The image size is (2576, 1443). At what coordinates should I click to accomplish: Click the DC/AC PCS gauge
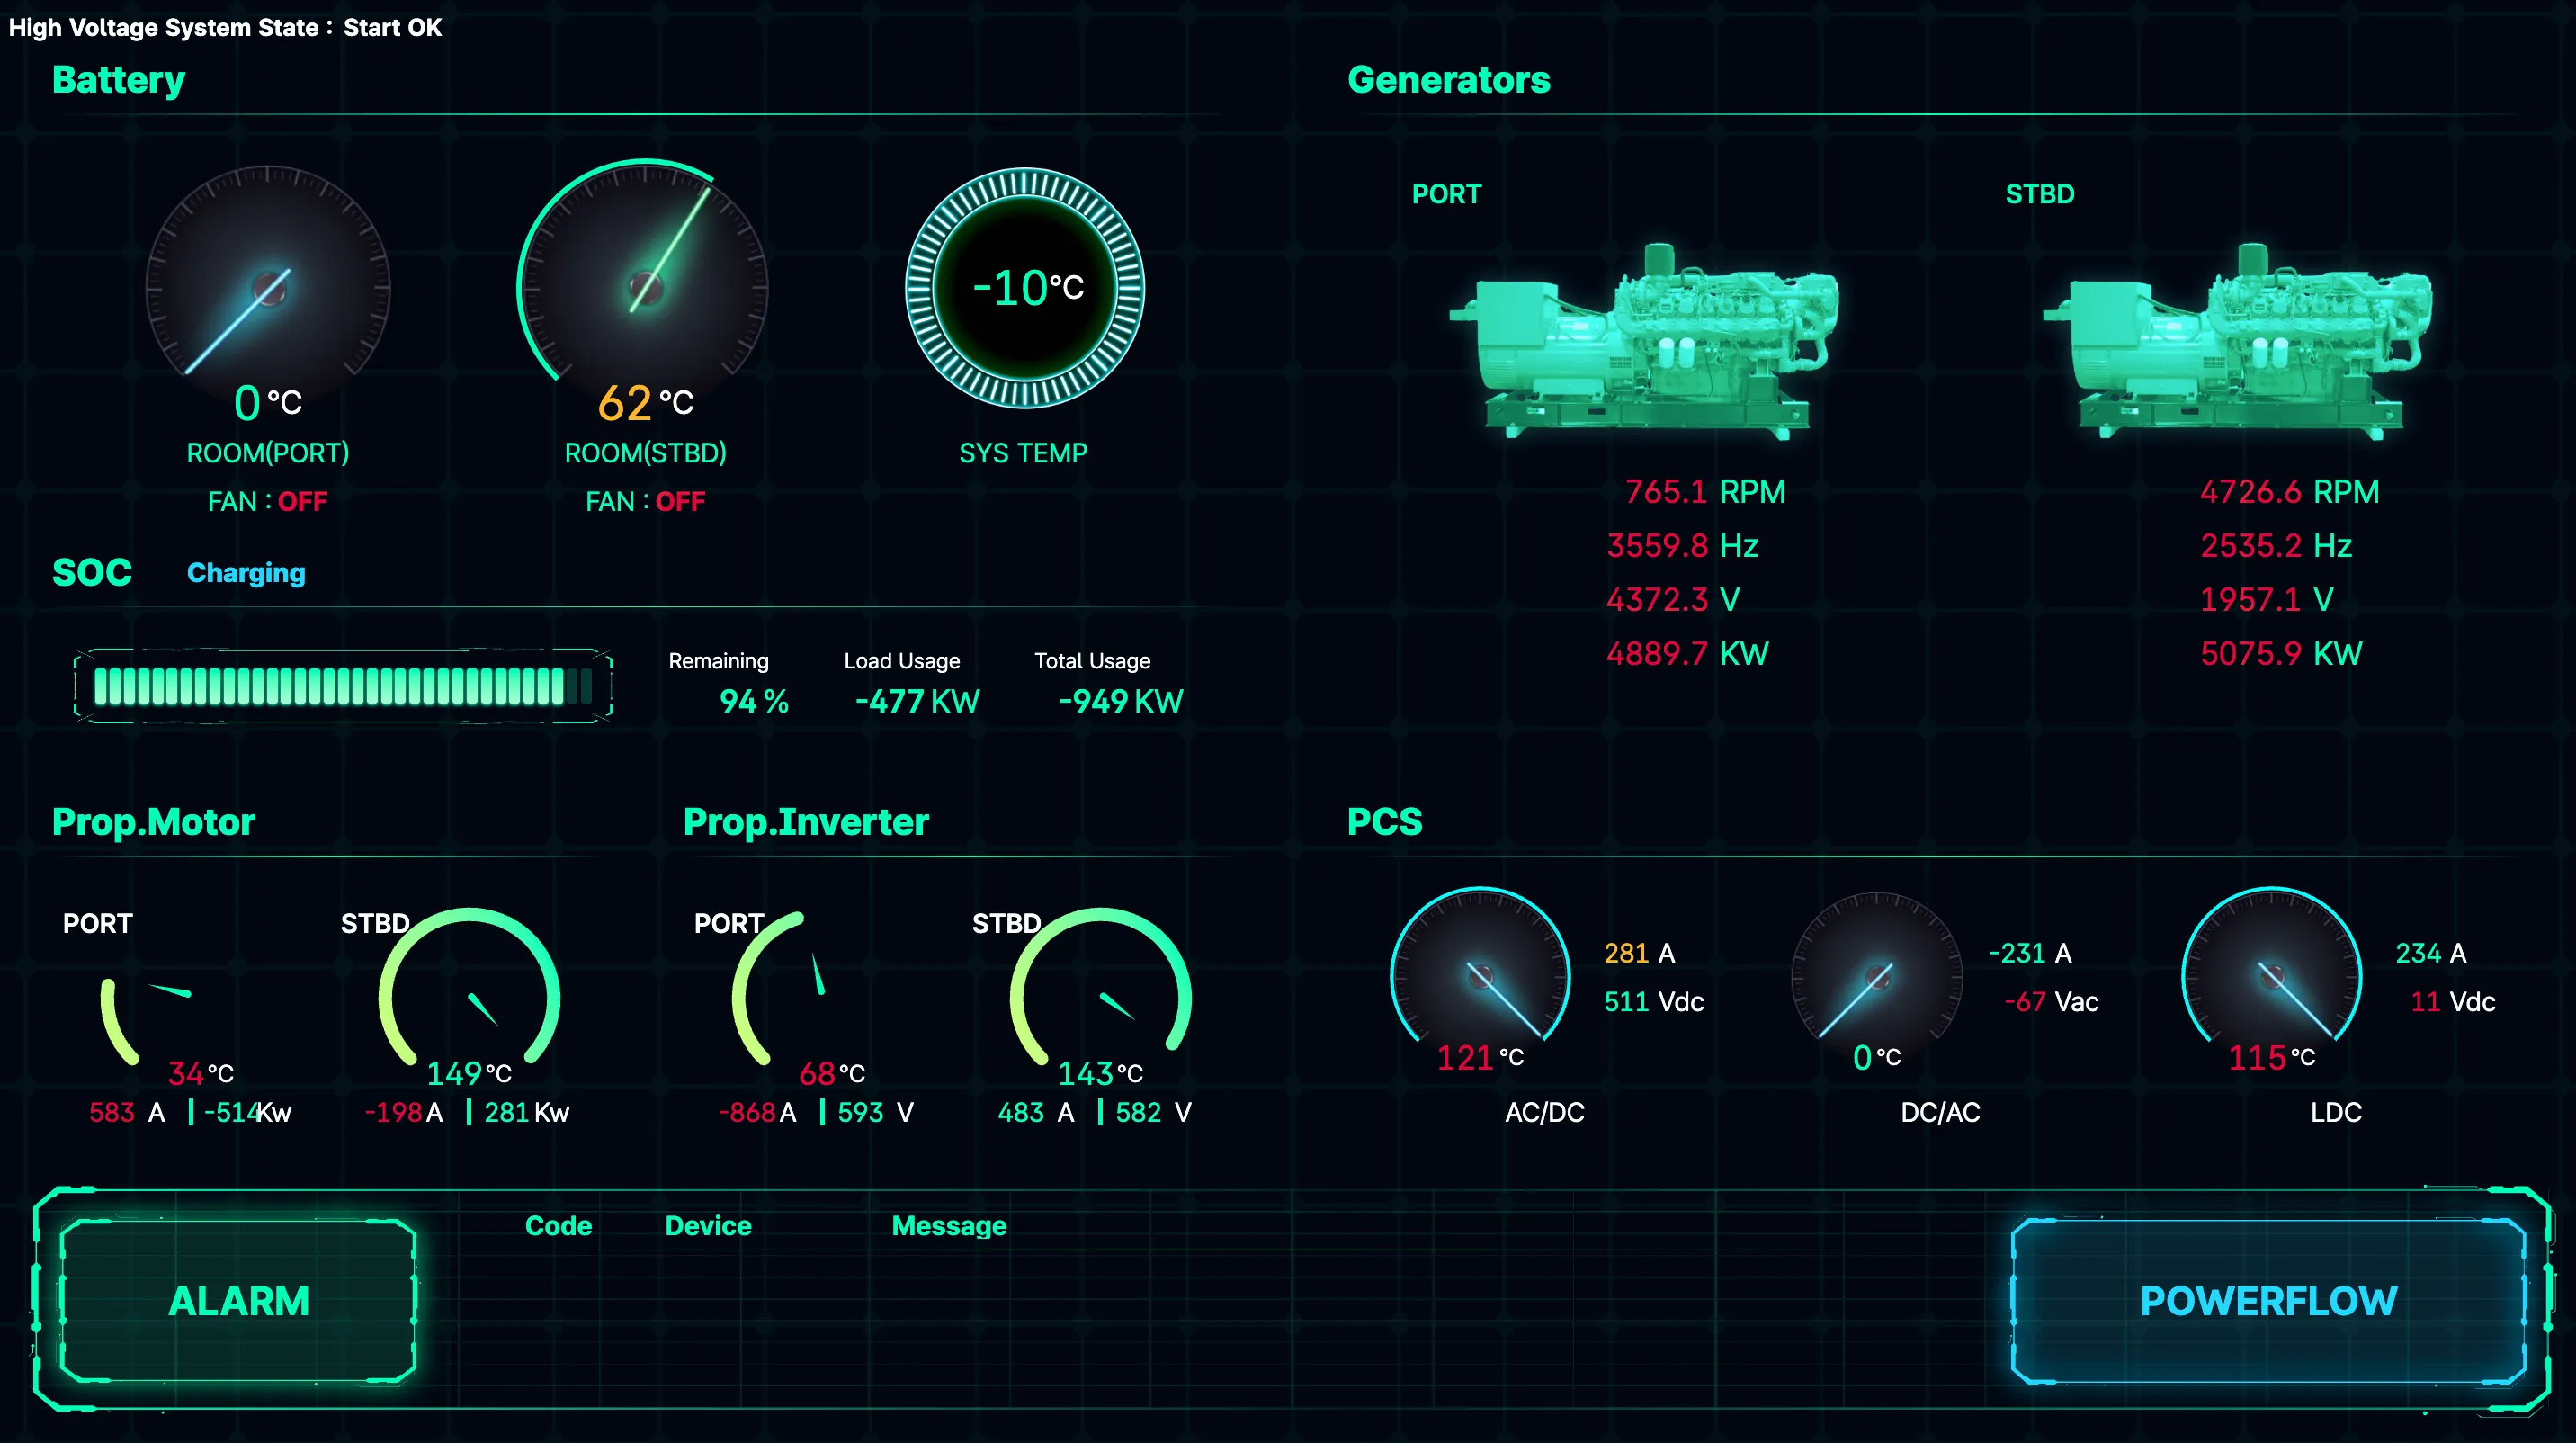click(1877, 975)
